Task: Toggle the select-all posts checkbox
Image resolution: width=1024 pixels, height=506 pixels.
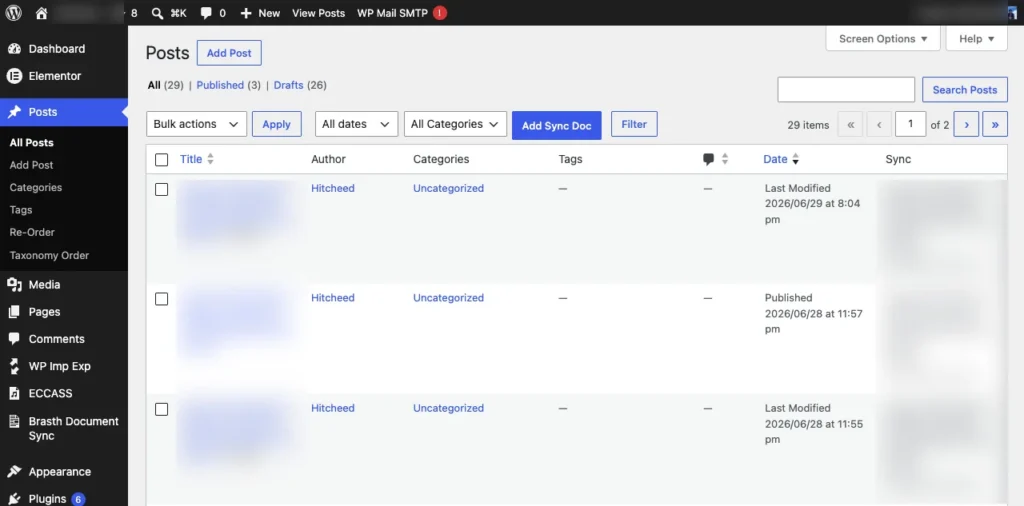Action: [161, 160]
